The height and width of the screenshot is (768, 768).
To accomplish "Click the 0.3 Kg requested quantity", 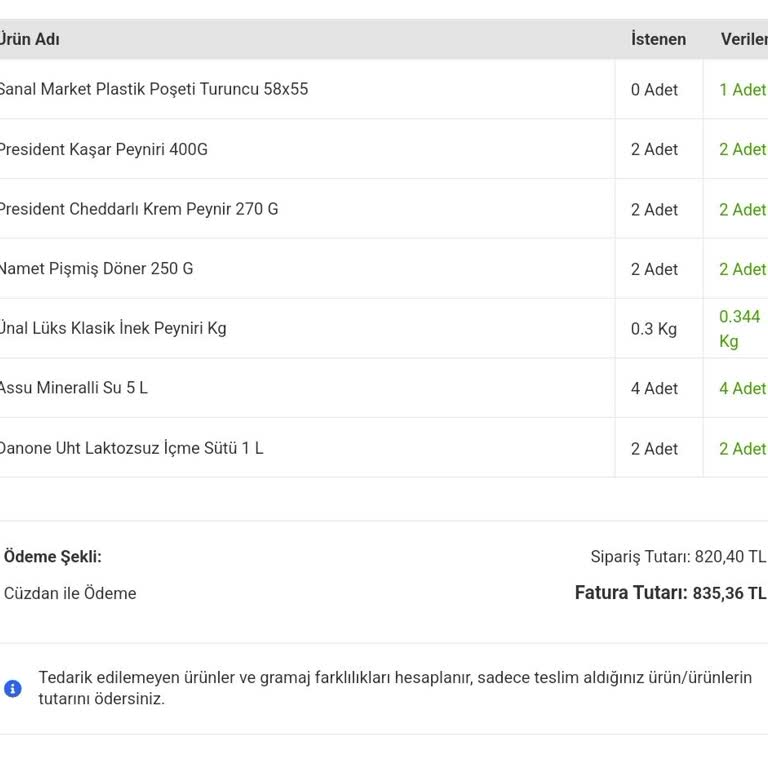I will click(654, 328).
